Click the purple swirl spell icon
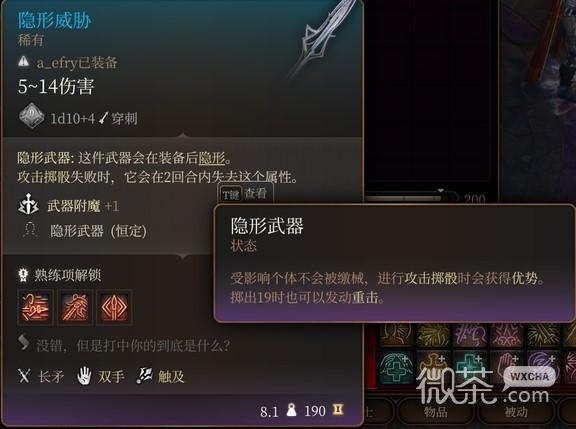The width and height of the screenshot is (576, 429). click(x=543, y=367)
